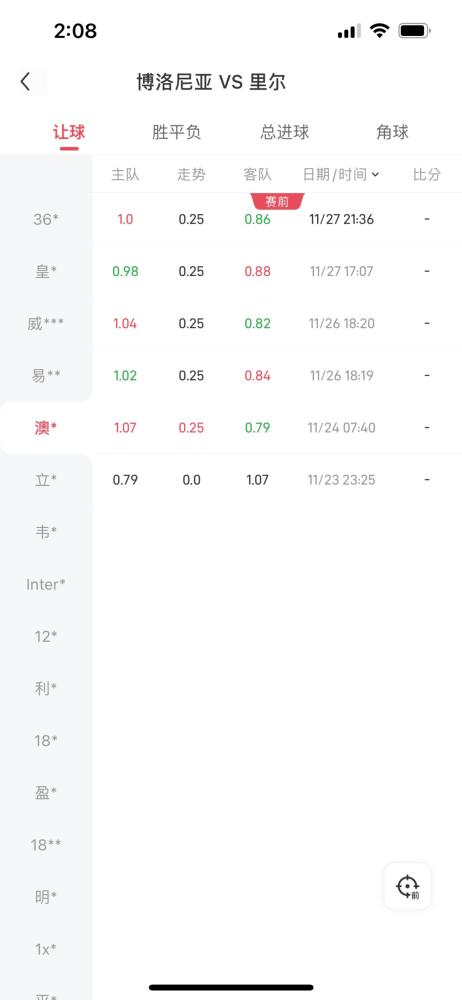The height and width of the screenshot is (1000, 462).
Task: Pick bookmaker 威*** from the list
Action: pos(46,324)
